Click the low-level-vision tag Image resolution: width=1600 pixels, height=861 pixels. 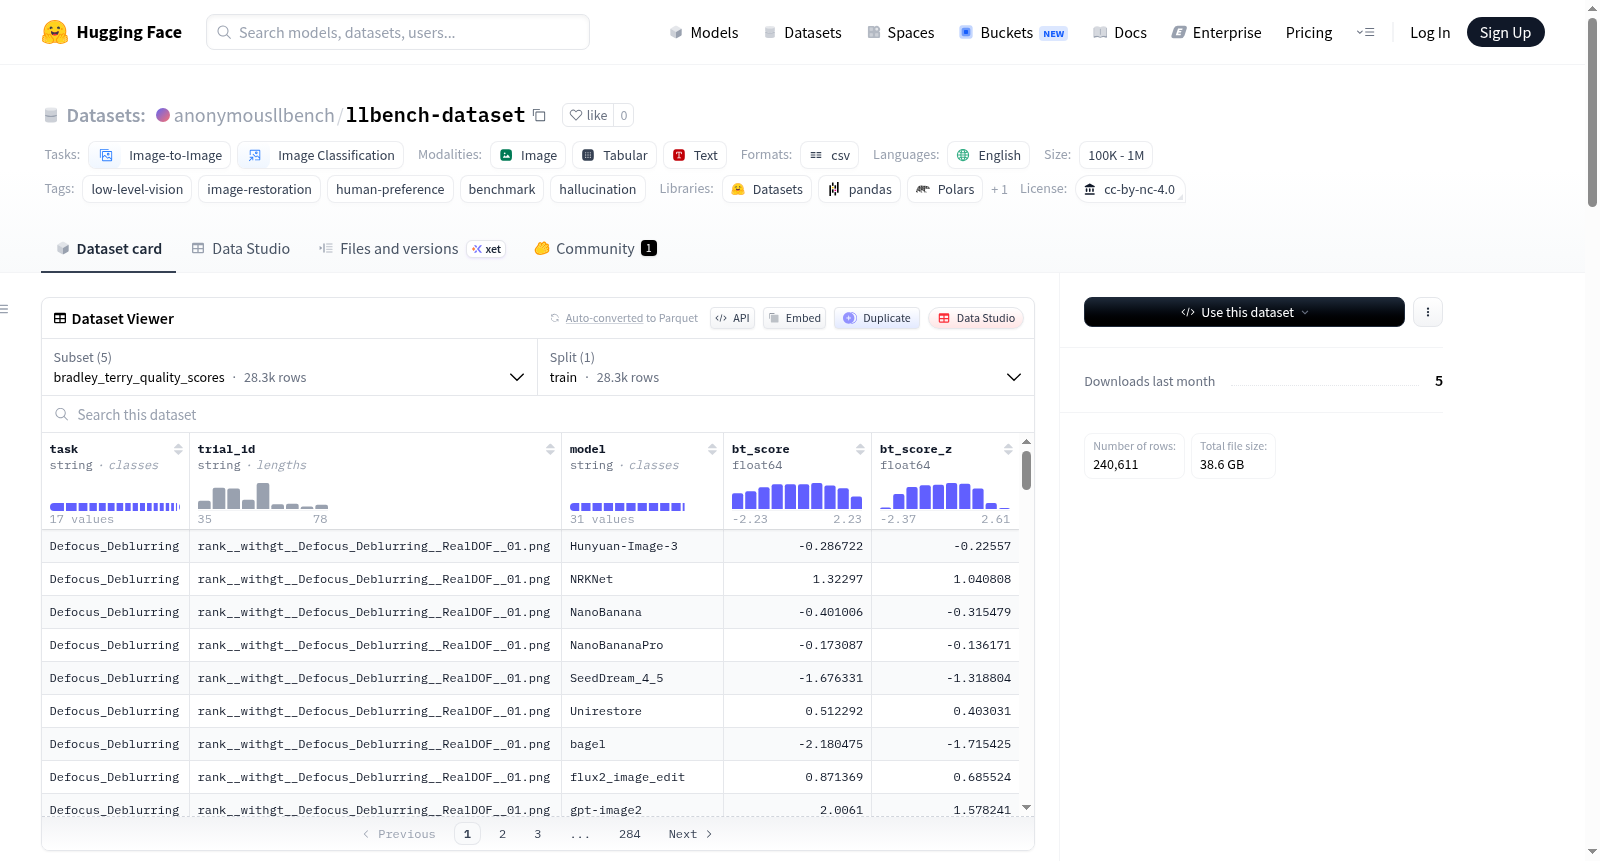[137, 189]
